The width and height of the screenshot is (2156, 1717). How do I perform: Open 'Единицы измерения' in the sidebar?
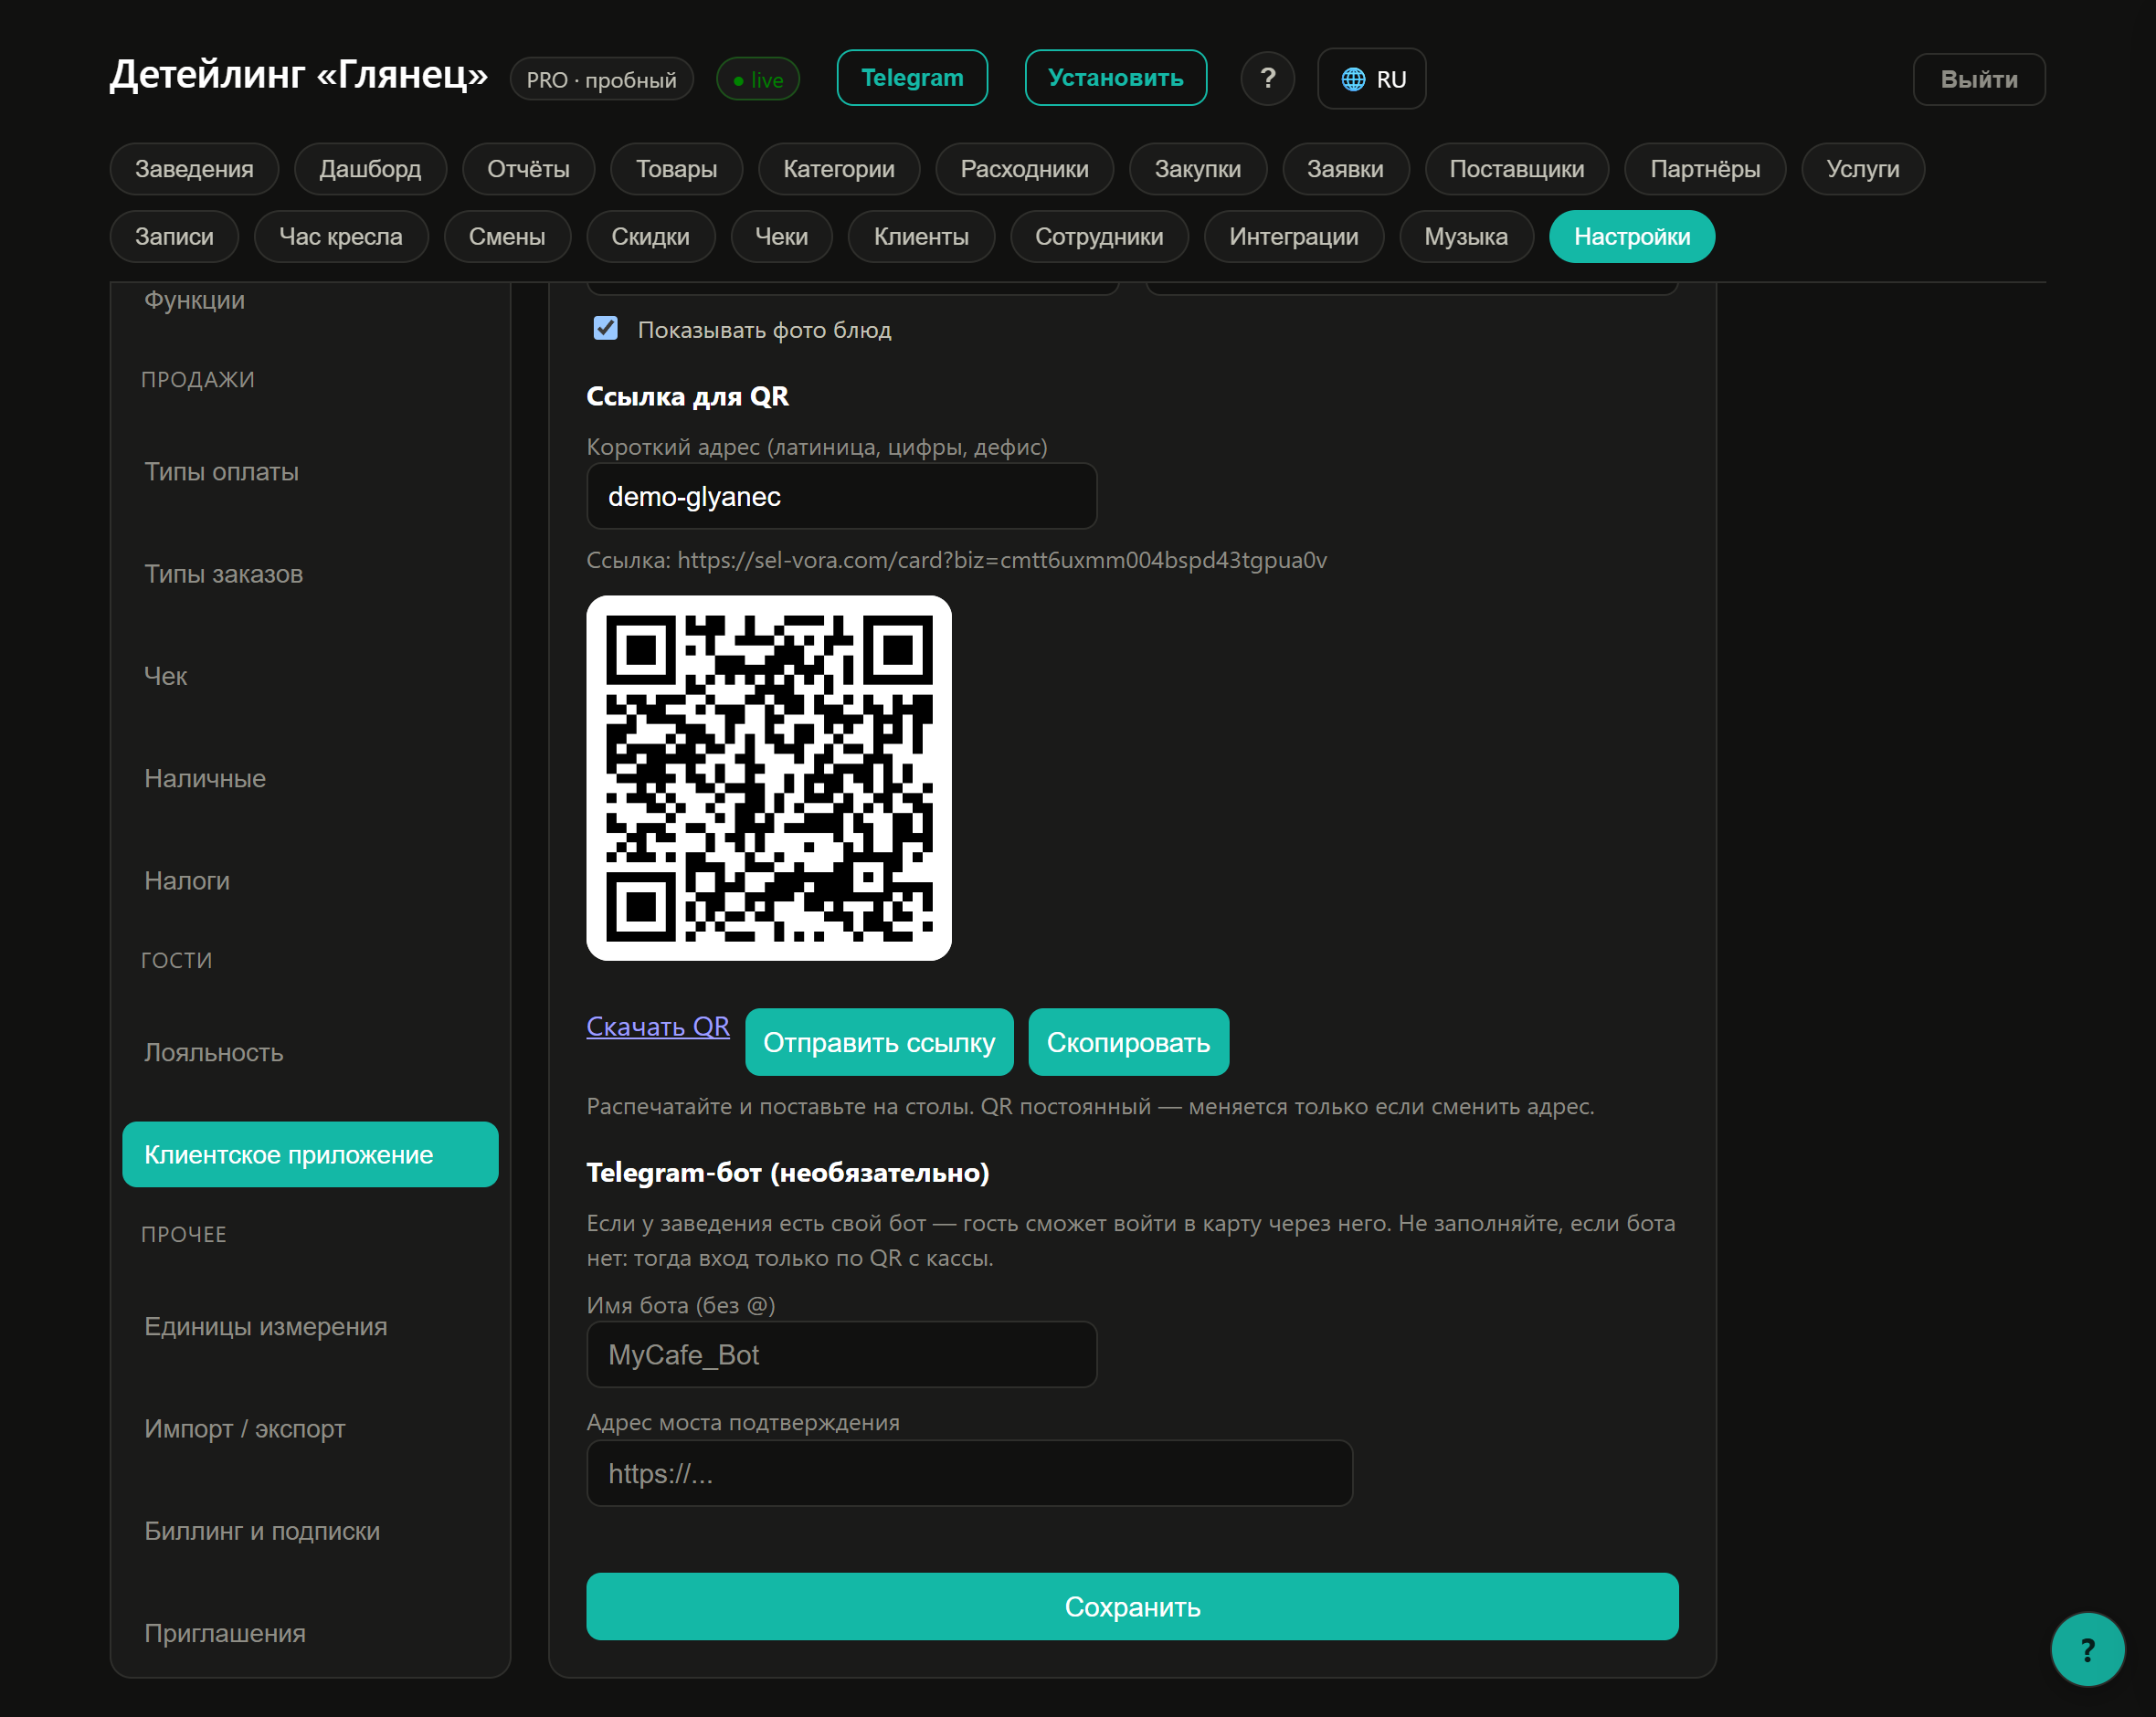tap(310, 1326)
